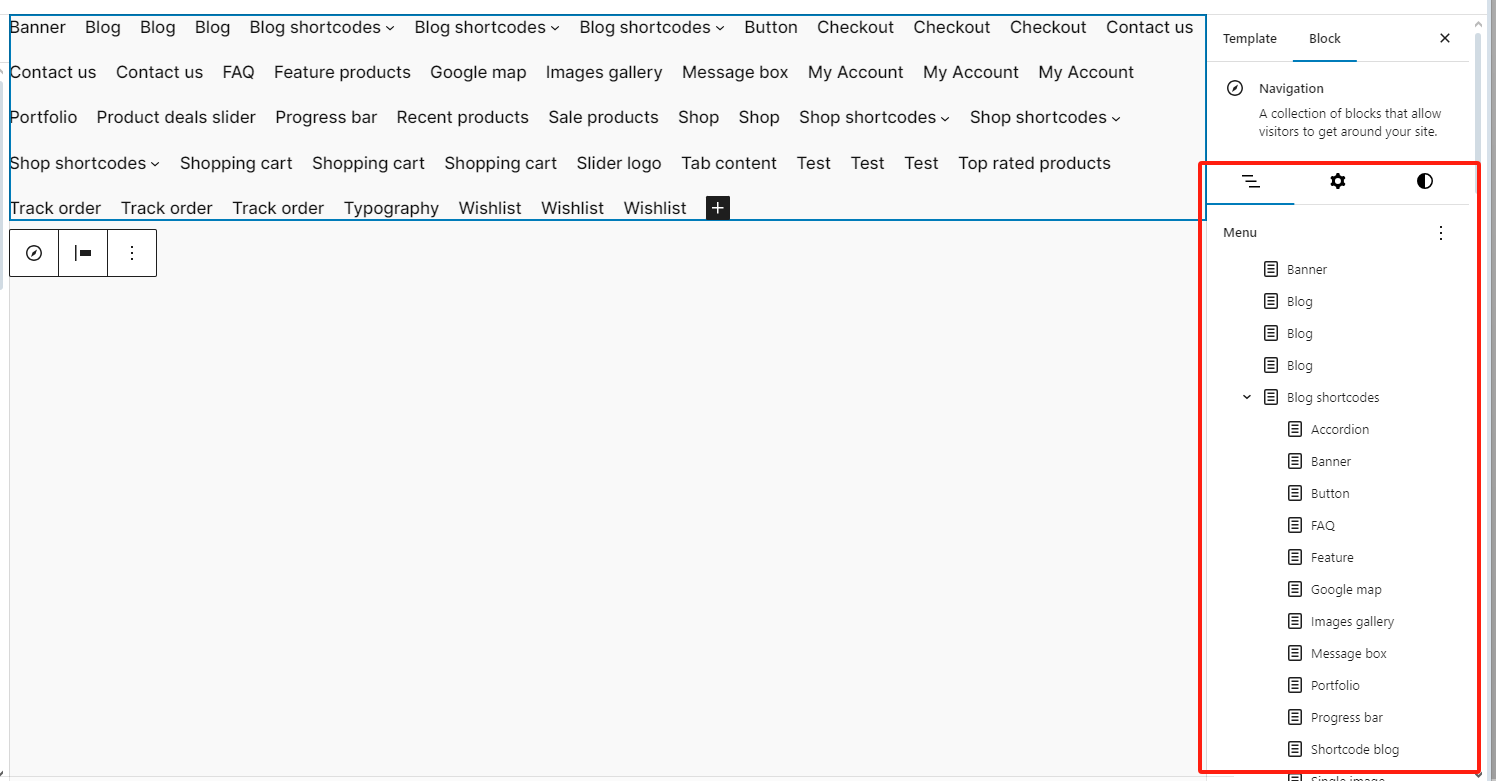Click the Navigation compass icon in block toolbar

click(34, 253)
